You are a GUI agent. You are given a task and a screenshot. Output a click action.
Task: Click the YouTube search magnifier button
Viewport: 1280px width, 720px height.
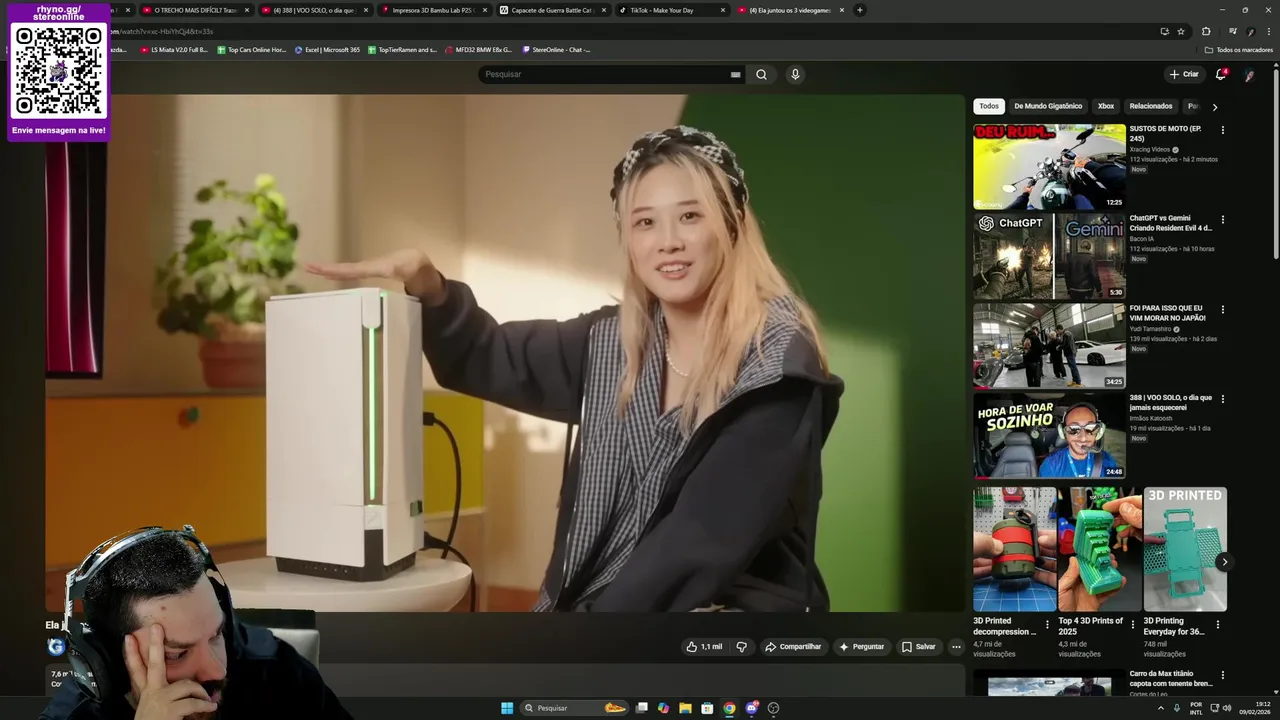[761, 74]
